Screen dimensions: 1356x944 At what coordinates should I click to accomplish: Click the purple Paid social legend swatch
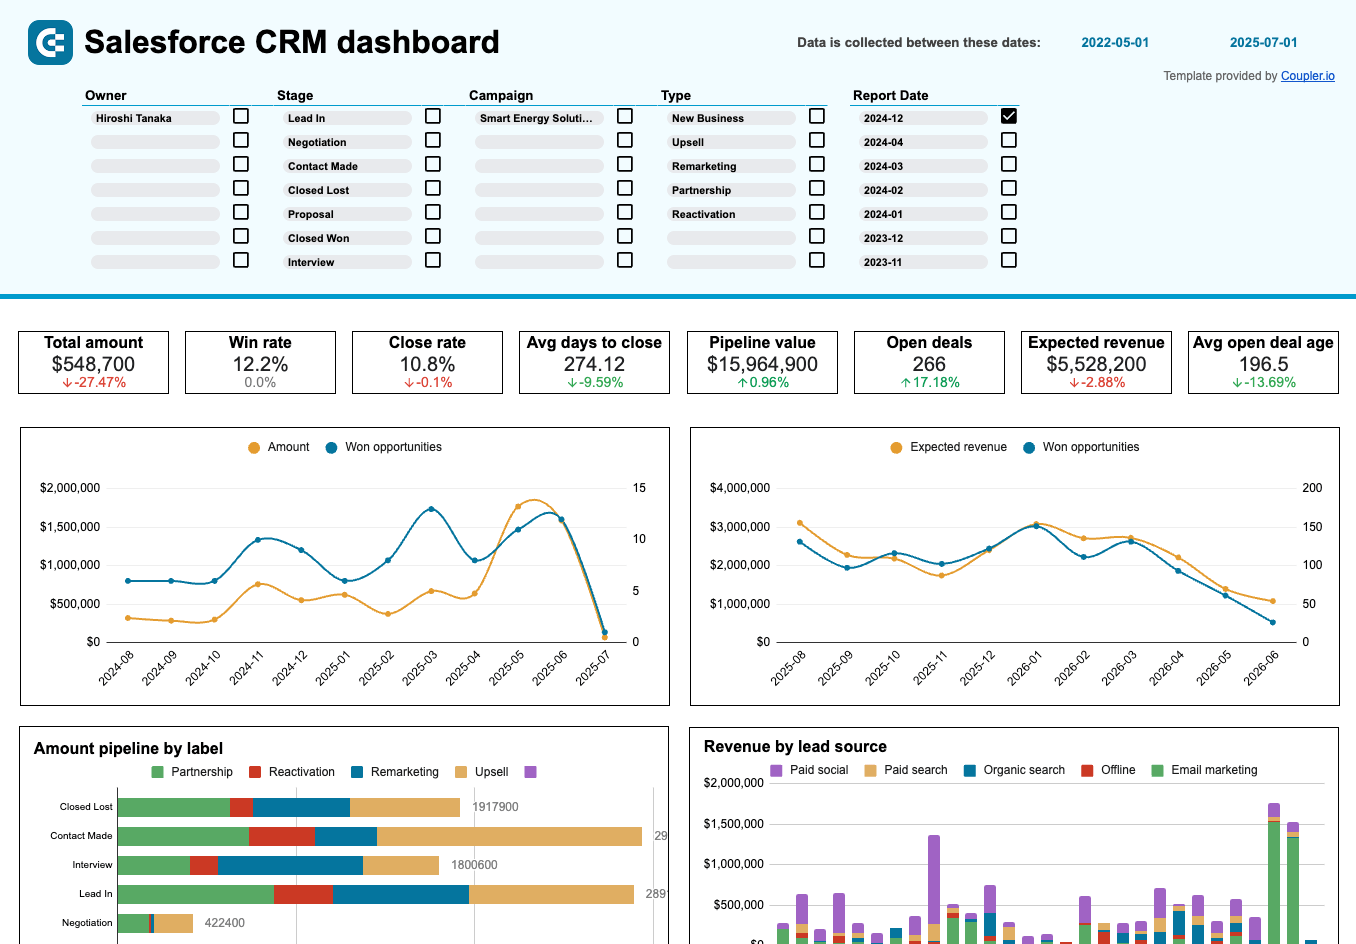pyautogui.click(x=776, y=770)
